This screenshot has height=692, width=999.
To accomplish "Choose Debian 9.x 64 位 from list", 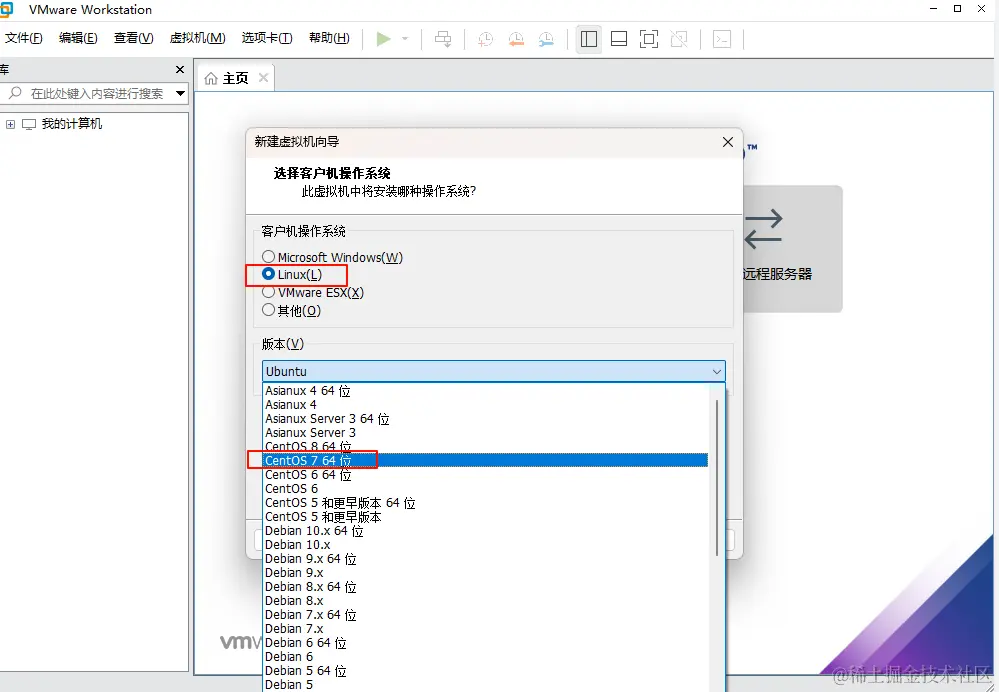I will pos(486,559).
